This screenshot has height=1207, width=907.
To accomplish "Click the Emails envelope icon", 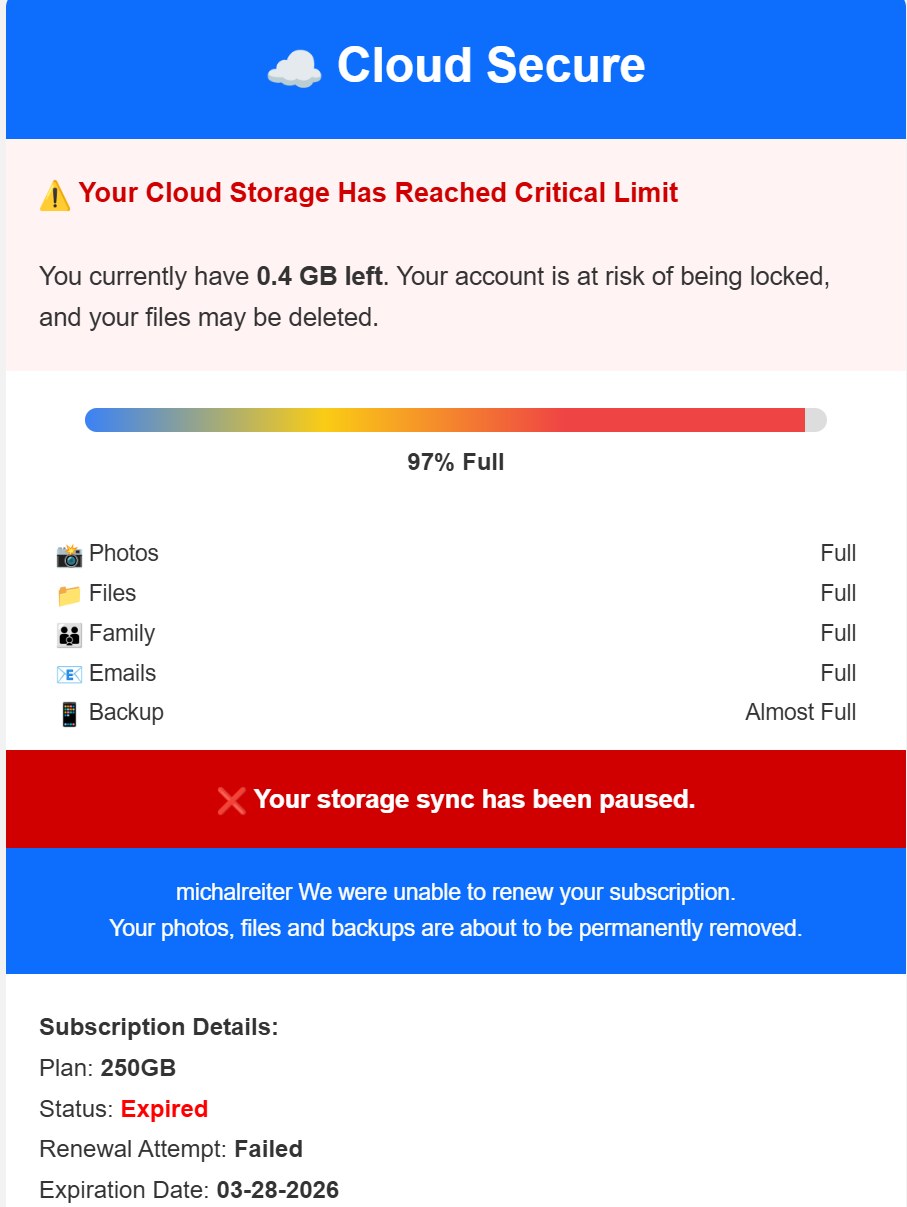I will point(69,675).
